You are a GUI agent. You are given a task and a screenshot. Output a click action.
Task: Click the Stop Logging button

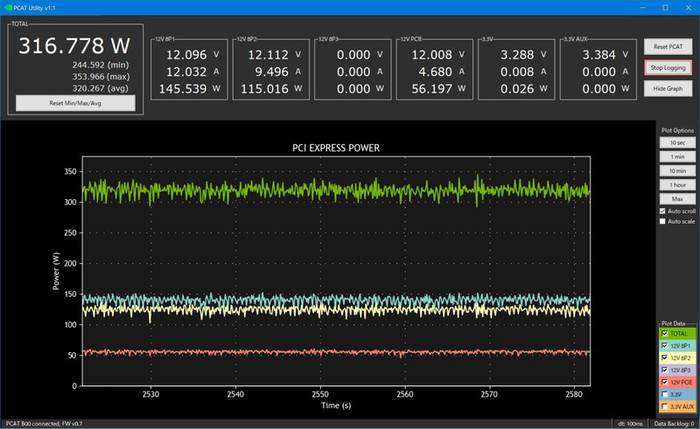point(668,68)
